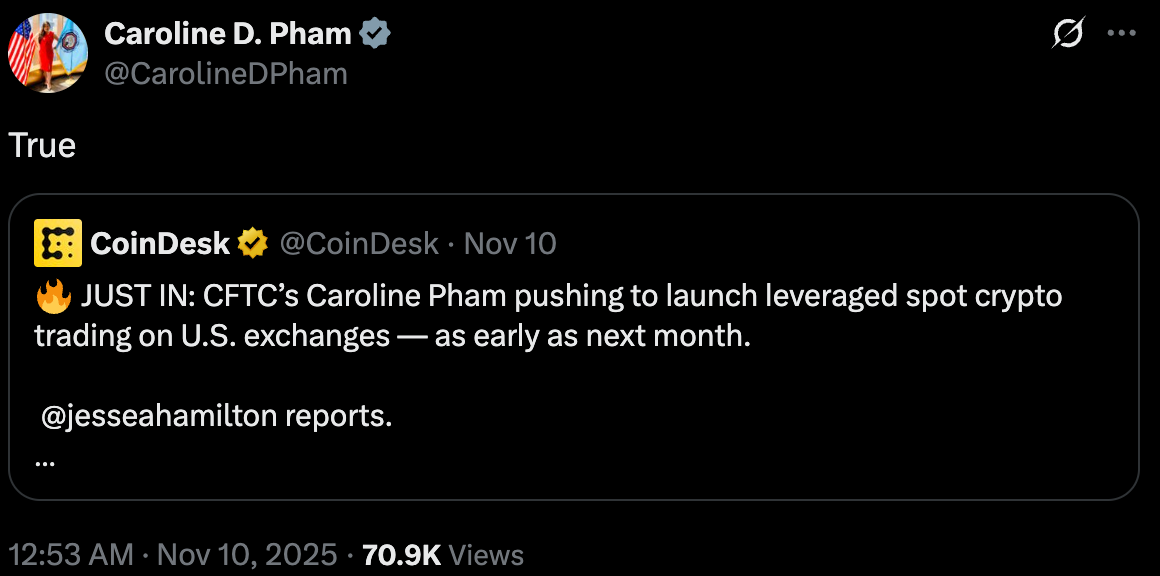Visit the @CarolineDPham handle
The image size is (1160, 576).
(225, 73)
